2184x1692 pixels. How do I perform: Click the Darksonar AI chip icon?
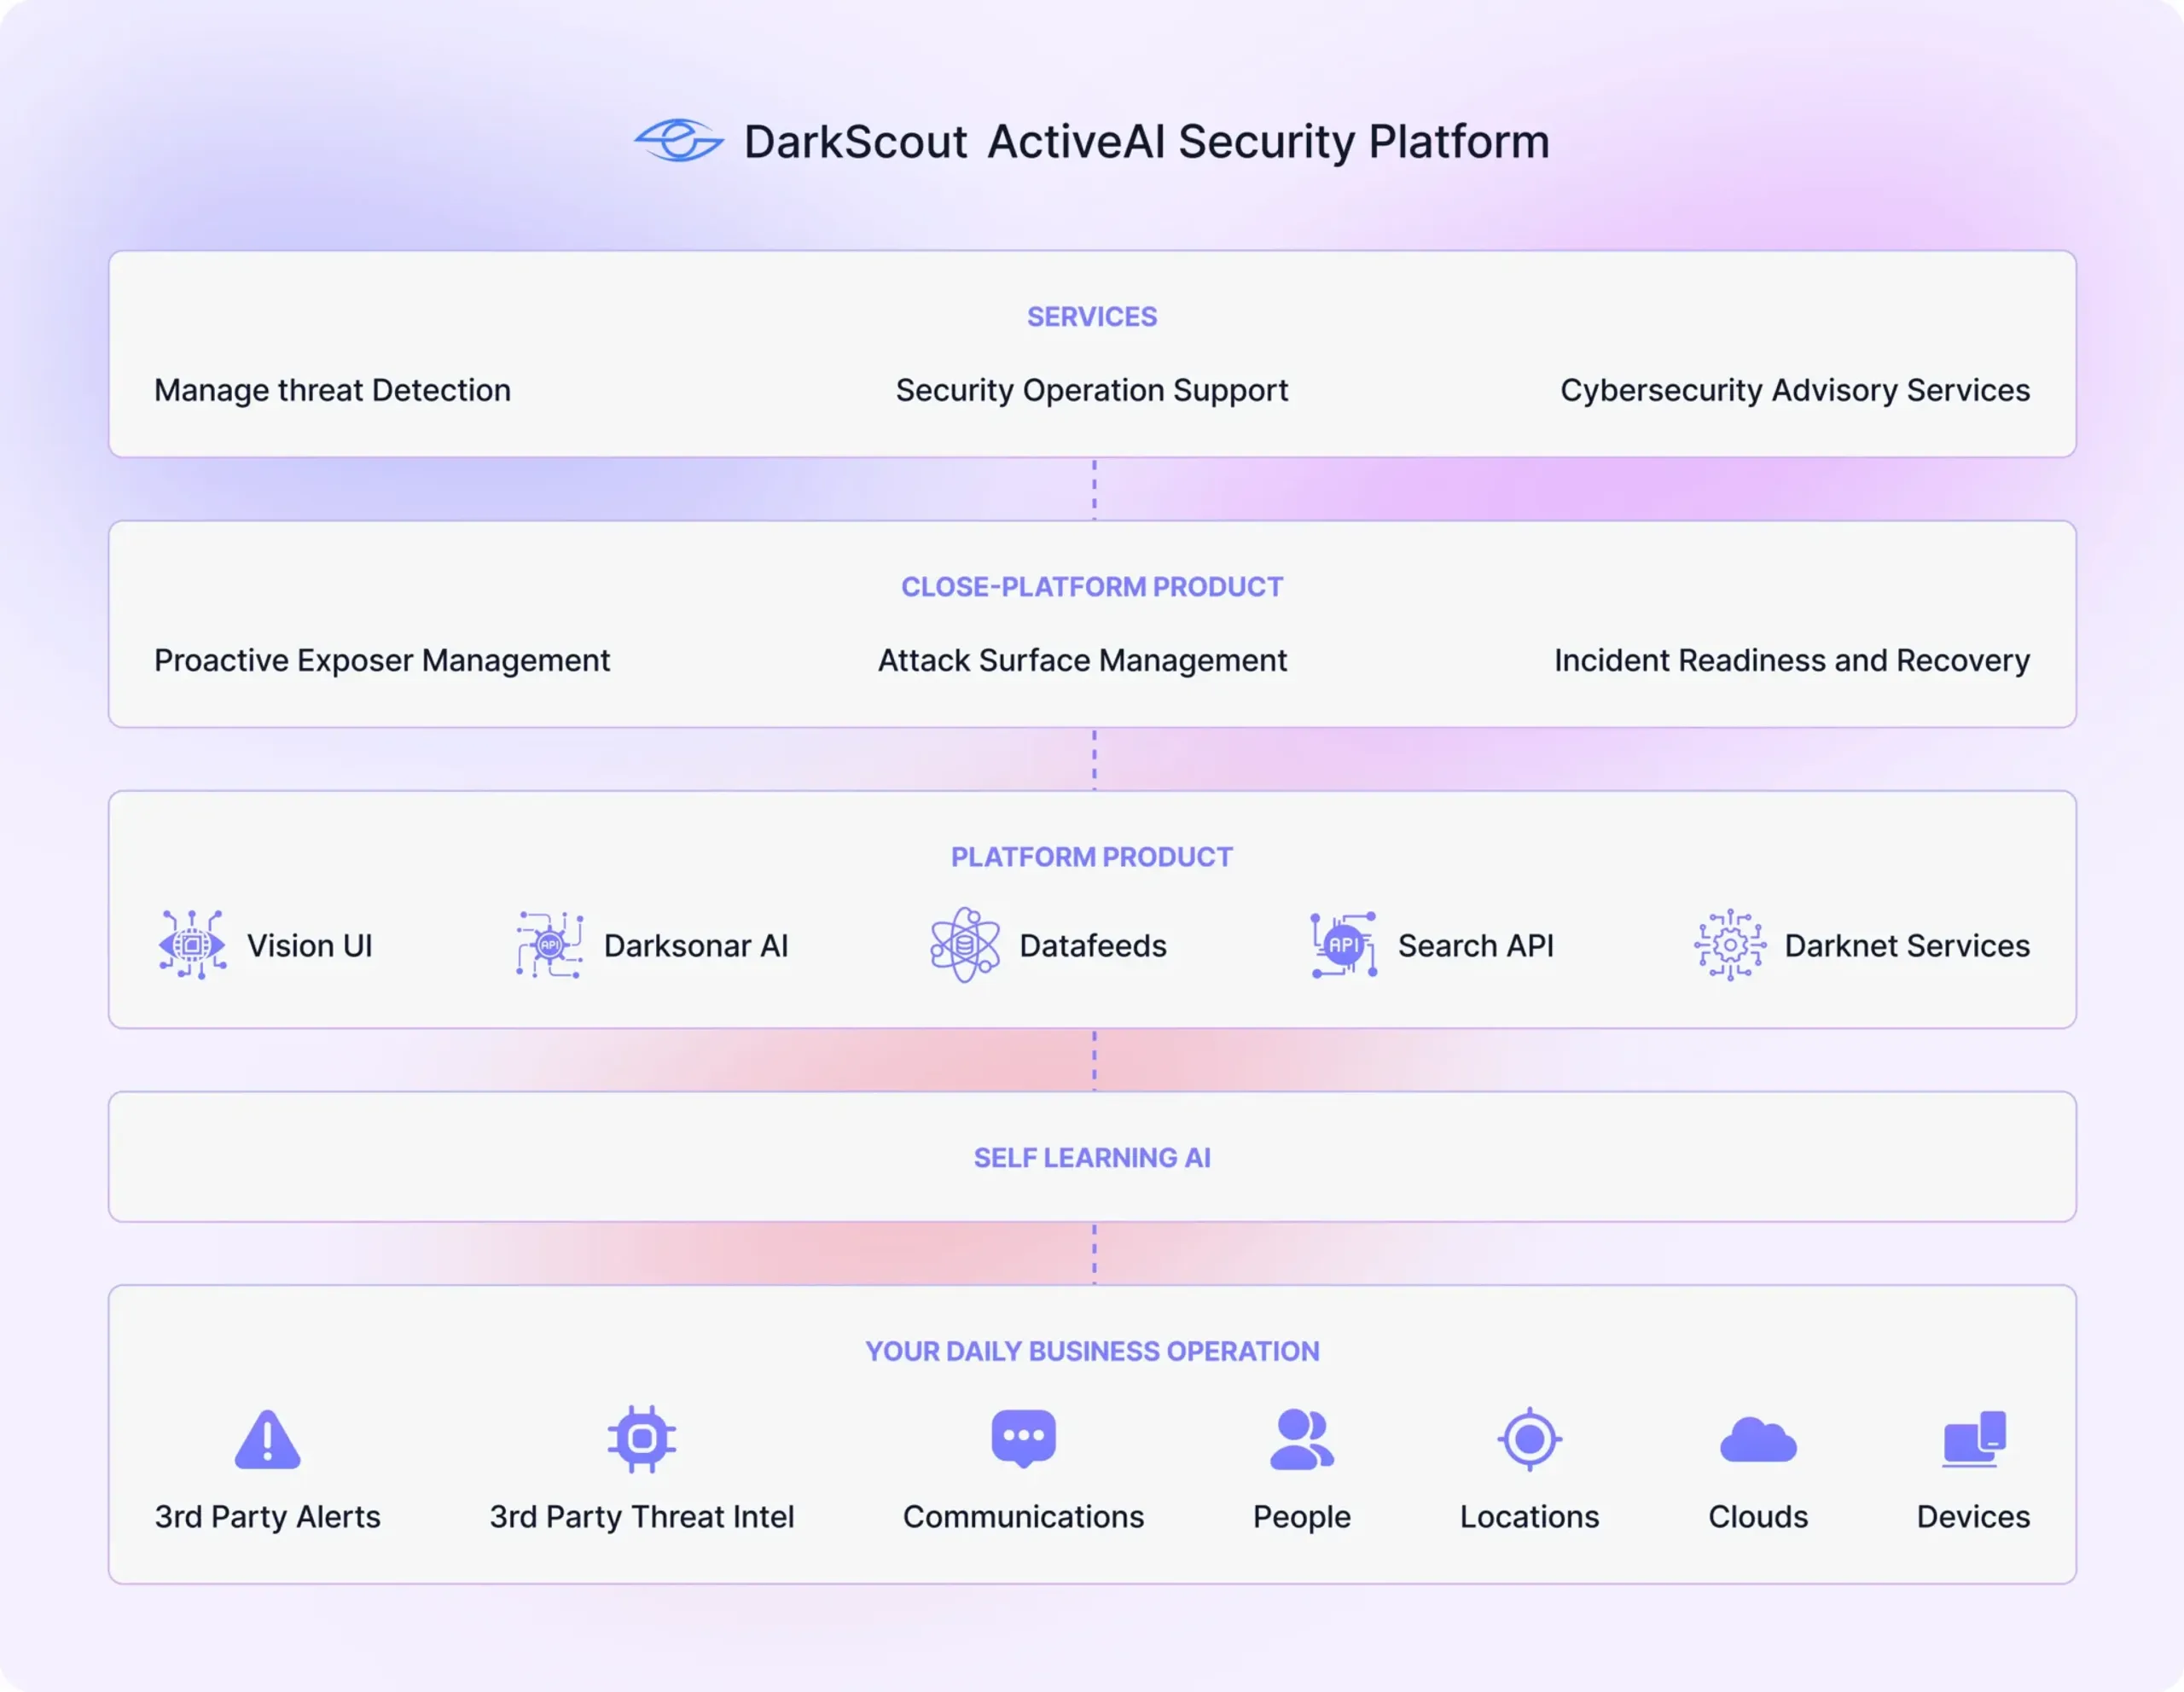point(549,946)
